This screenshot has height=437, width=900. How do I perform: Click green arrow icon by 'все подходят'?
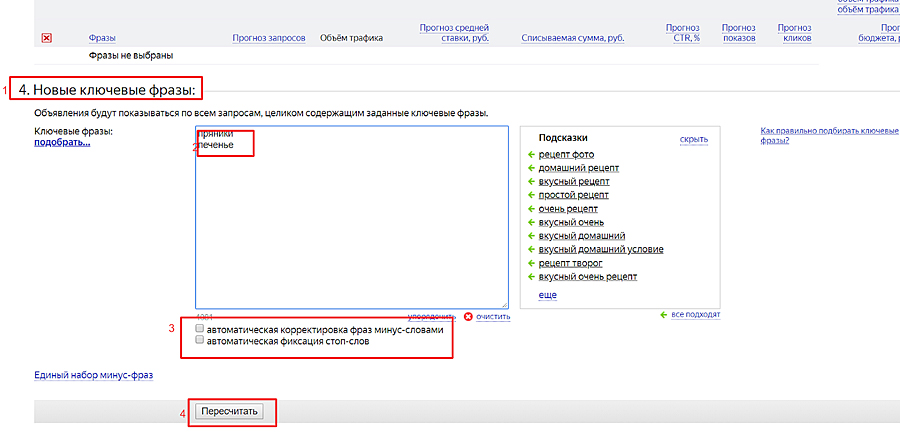[x=664, y=315]
